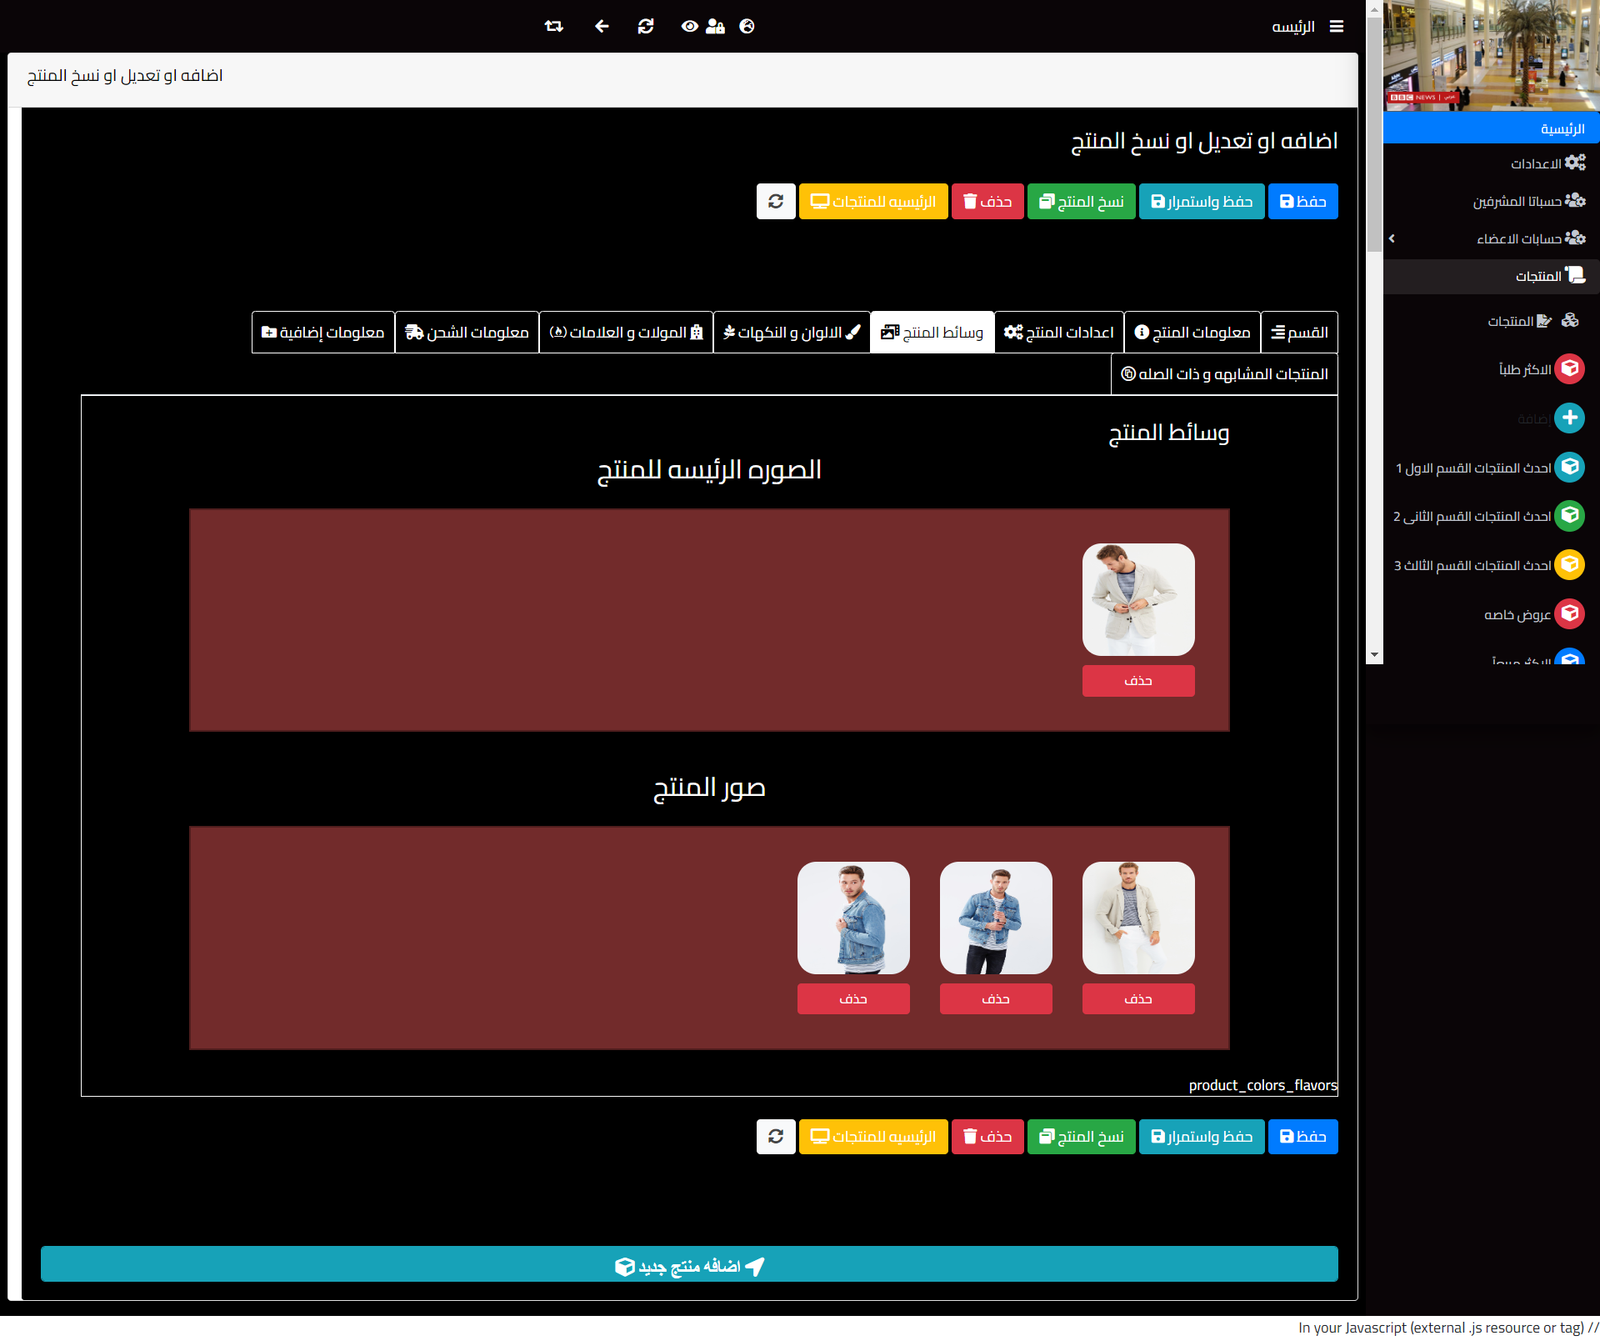Click the white refresh icon button above tabs
Image resolution: width=1600 pixels, height=1341 pixels.
tap(776, 202)
